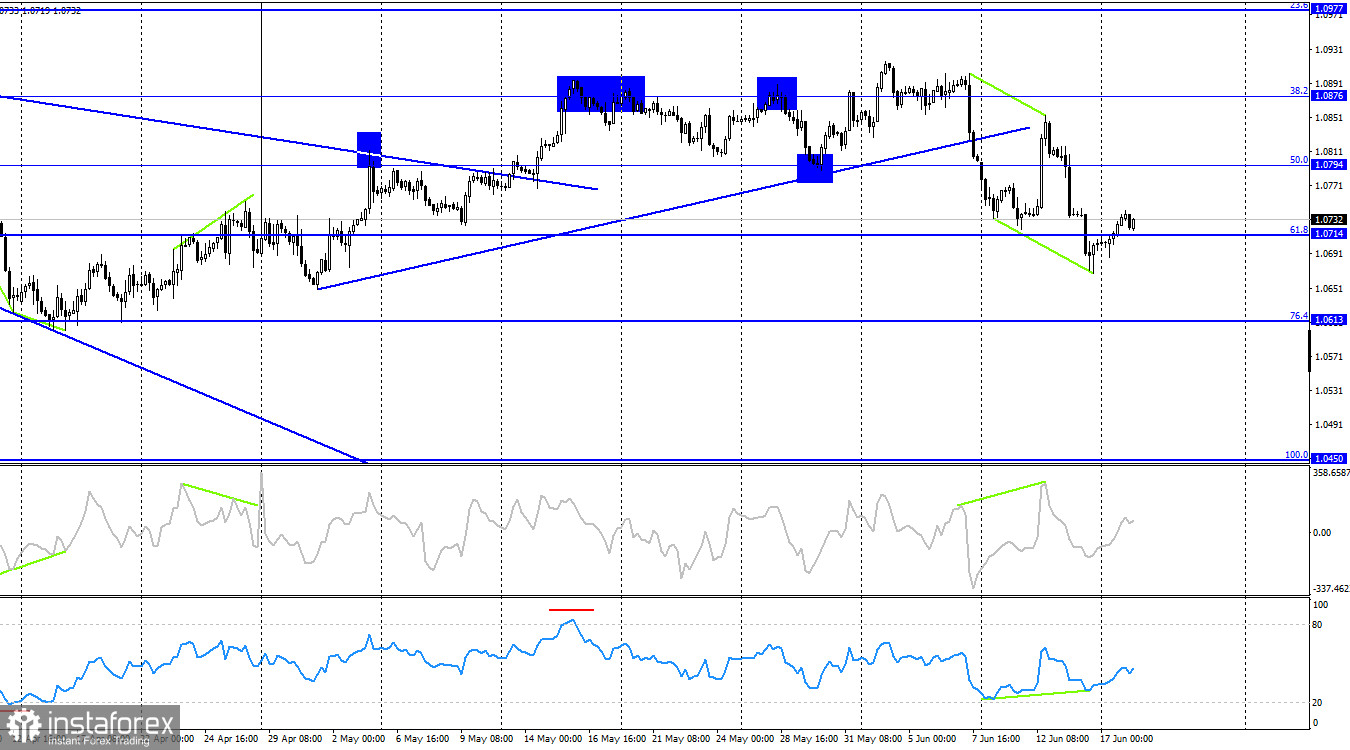Click the 50.0 Fibonacci level label
This screenshot has height=750, width=1350.
pyautogui.click(x=1298, y=159)
